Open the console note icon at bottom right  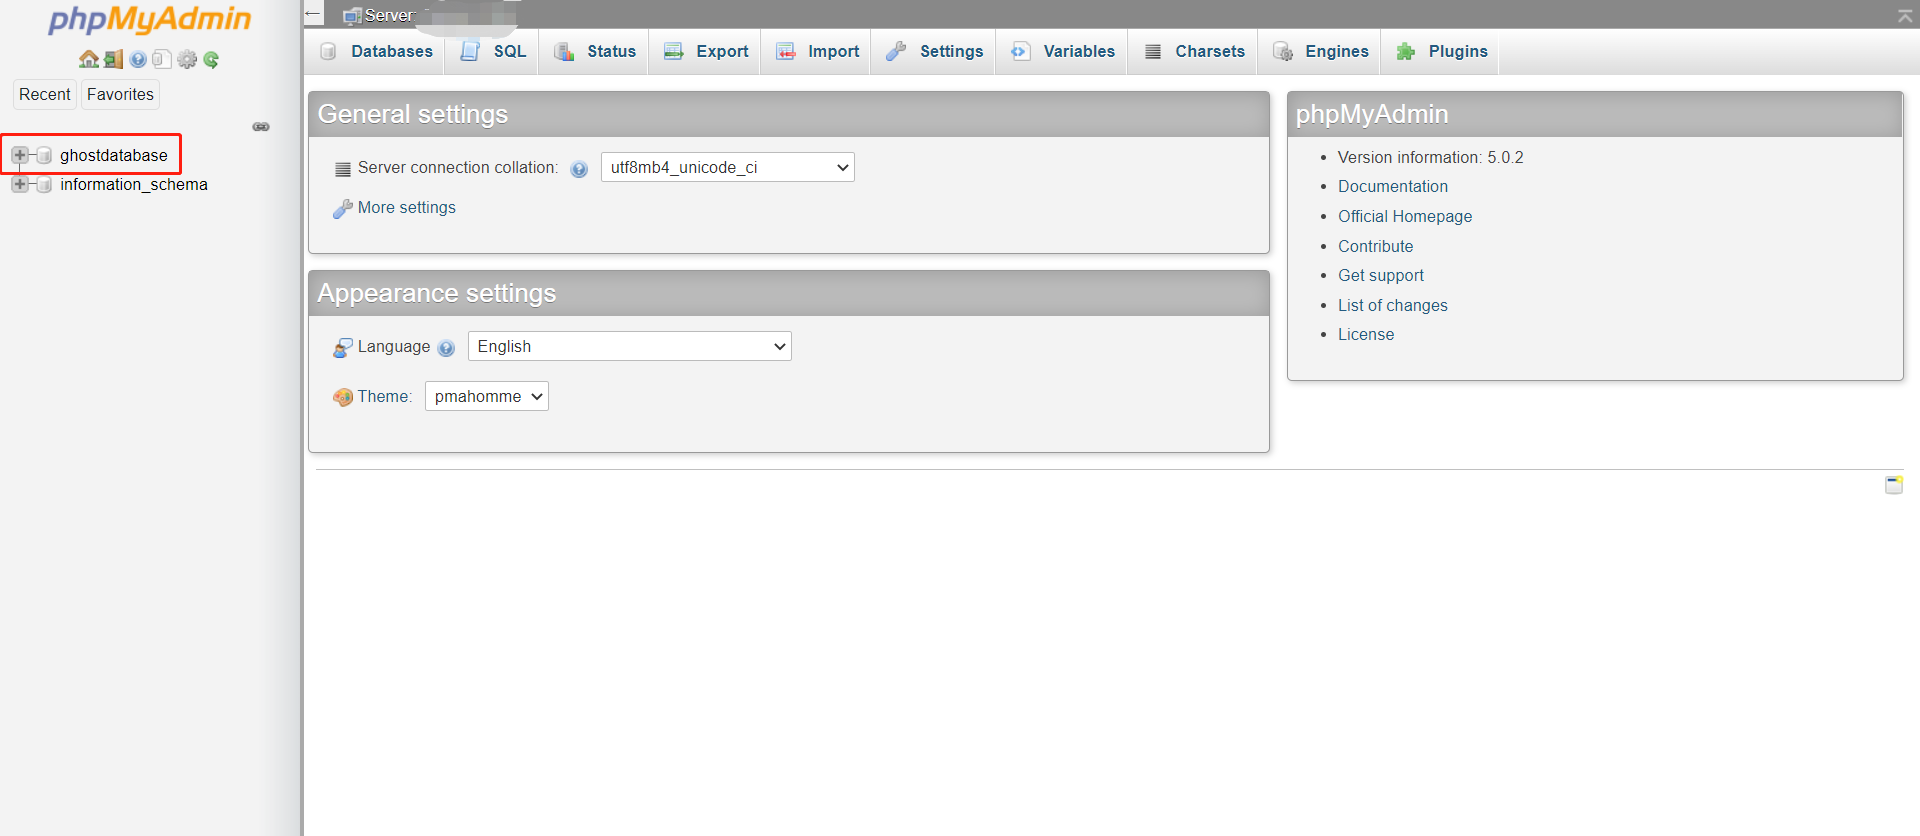(1894, 485)
